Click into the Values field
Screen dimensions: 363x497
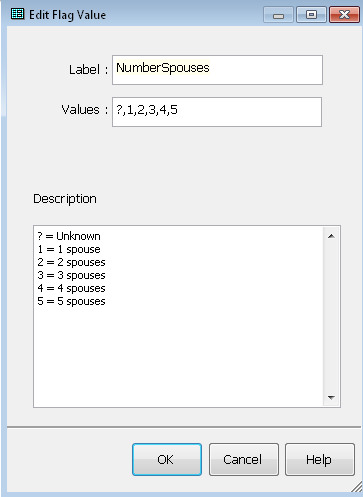pos(217,112)
